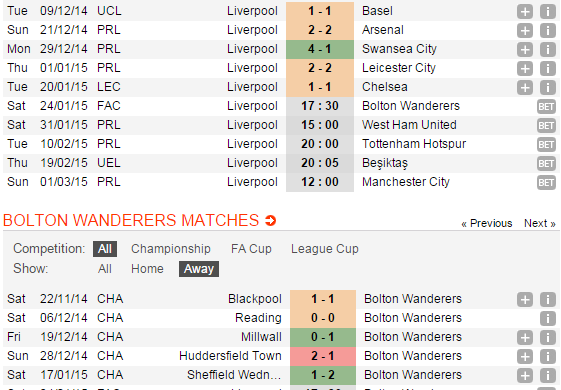Toggle the Away show filter
This screenshot has width=561, height=390.
click(x=199, y=269)
